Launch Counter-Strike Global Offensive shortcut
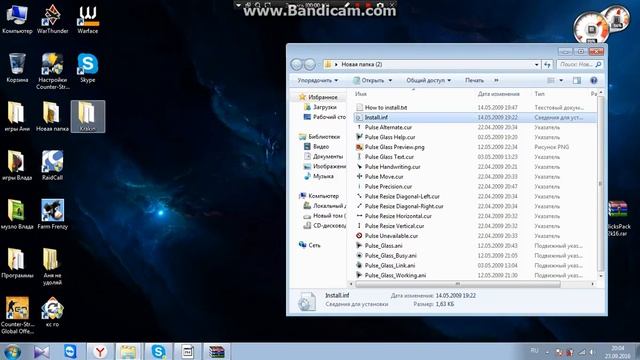Image resolution: width=640 pixels, height=360 pixels. [x=17, y=316]
